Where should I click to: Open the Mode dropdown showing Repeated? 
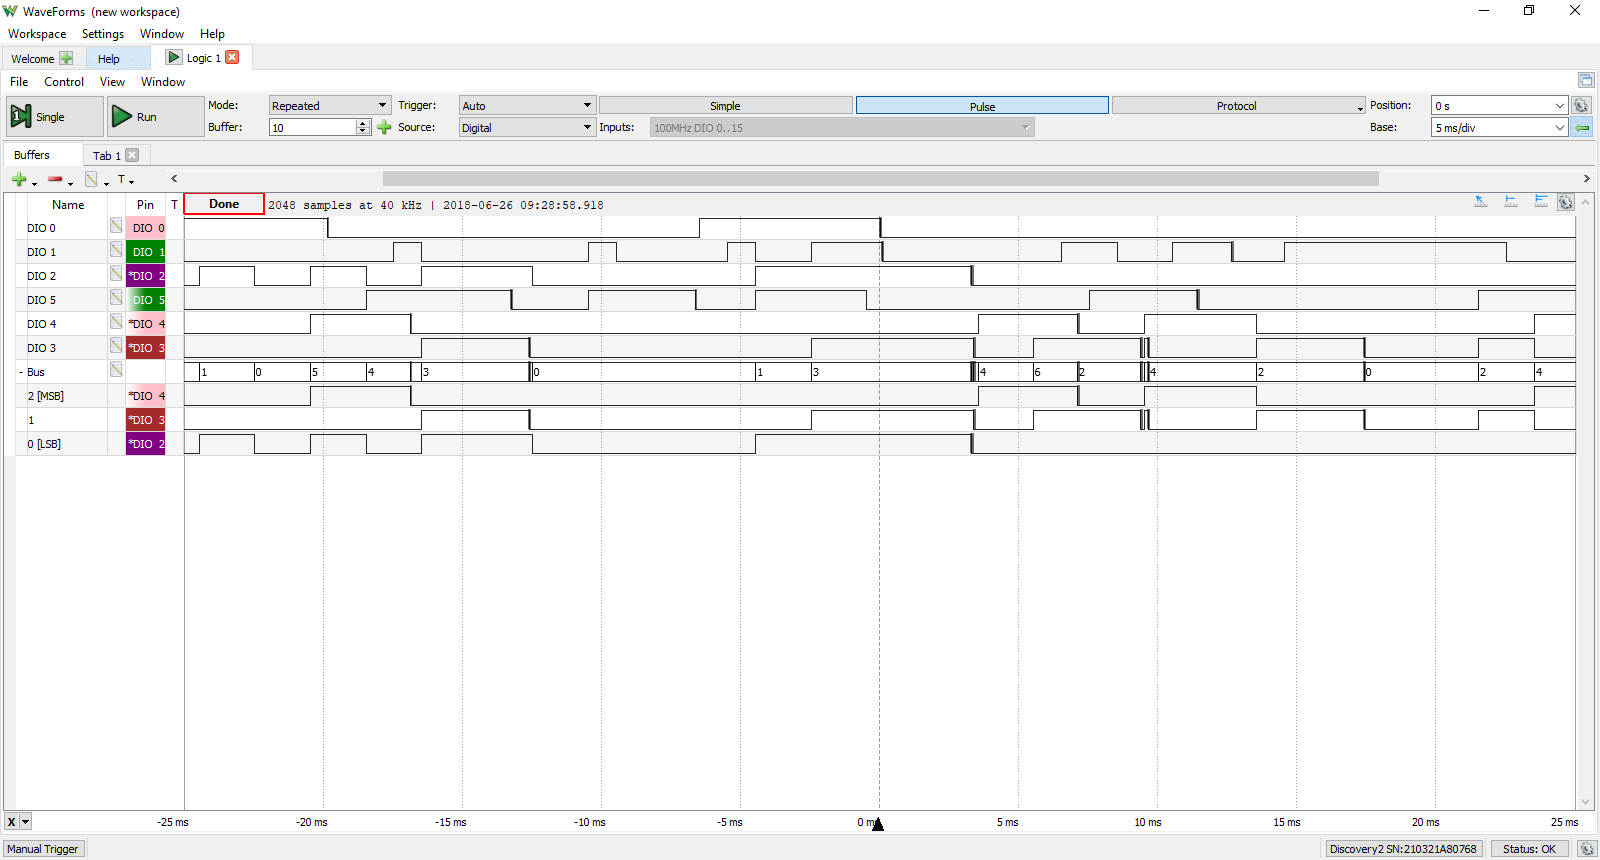coord(330,105)
